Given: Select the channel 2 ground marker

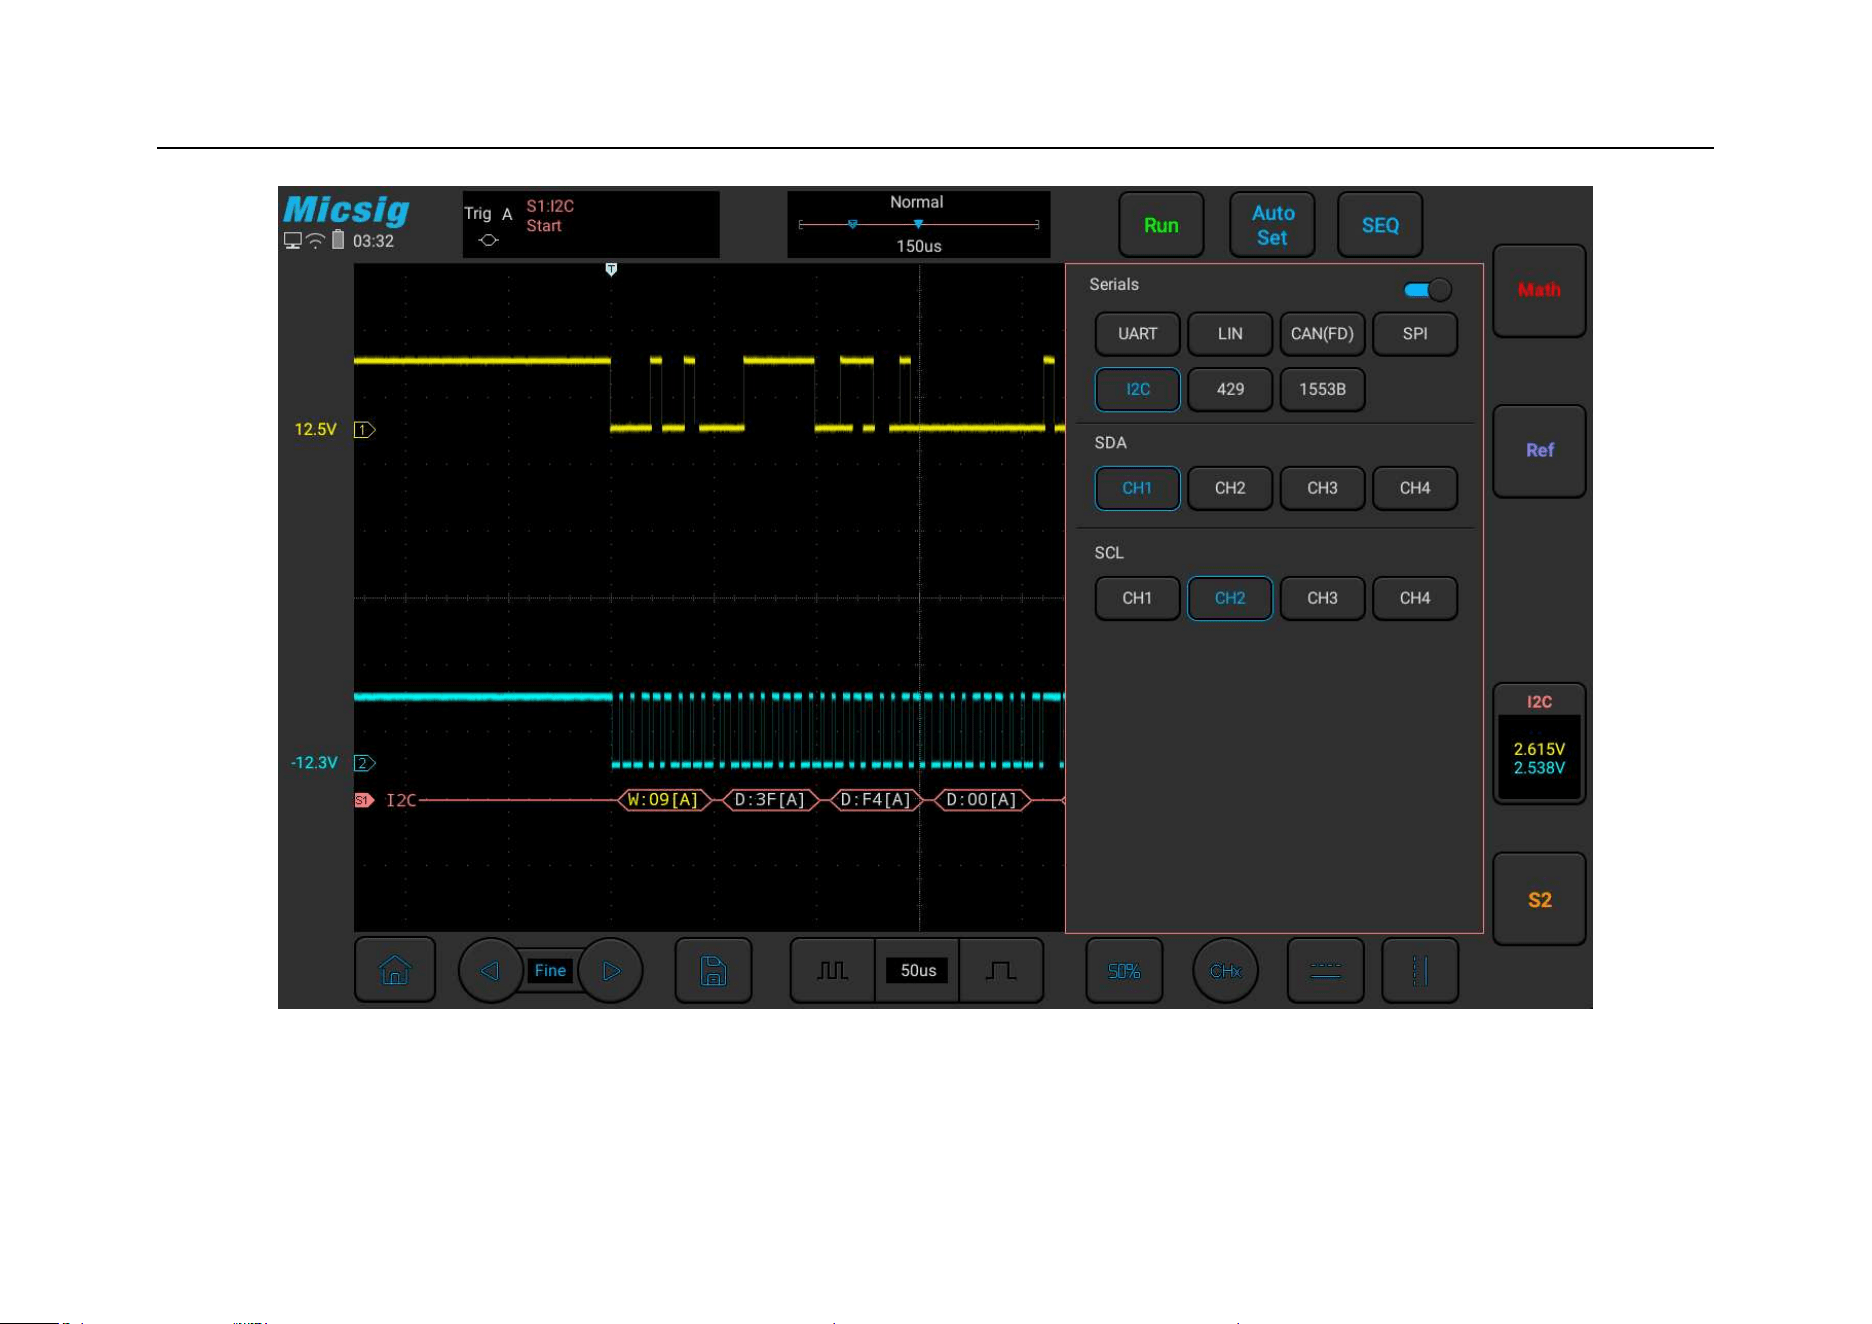Looking at the screenshot, I should click(365, 763).
